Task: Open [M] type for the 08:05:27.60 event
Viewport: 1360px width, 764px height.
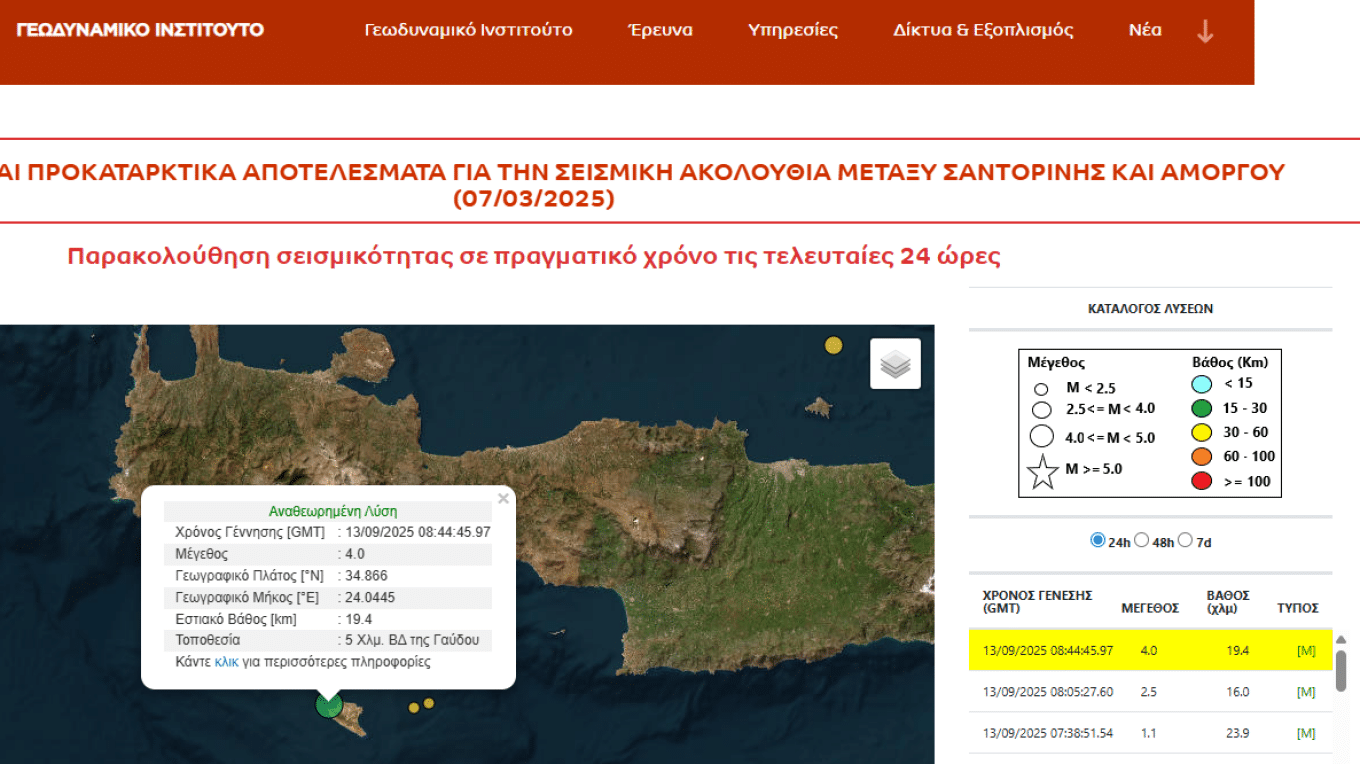Action: click(x=1305, y=692)
